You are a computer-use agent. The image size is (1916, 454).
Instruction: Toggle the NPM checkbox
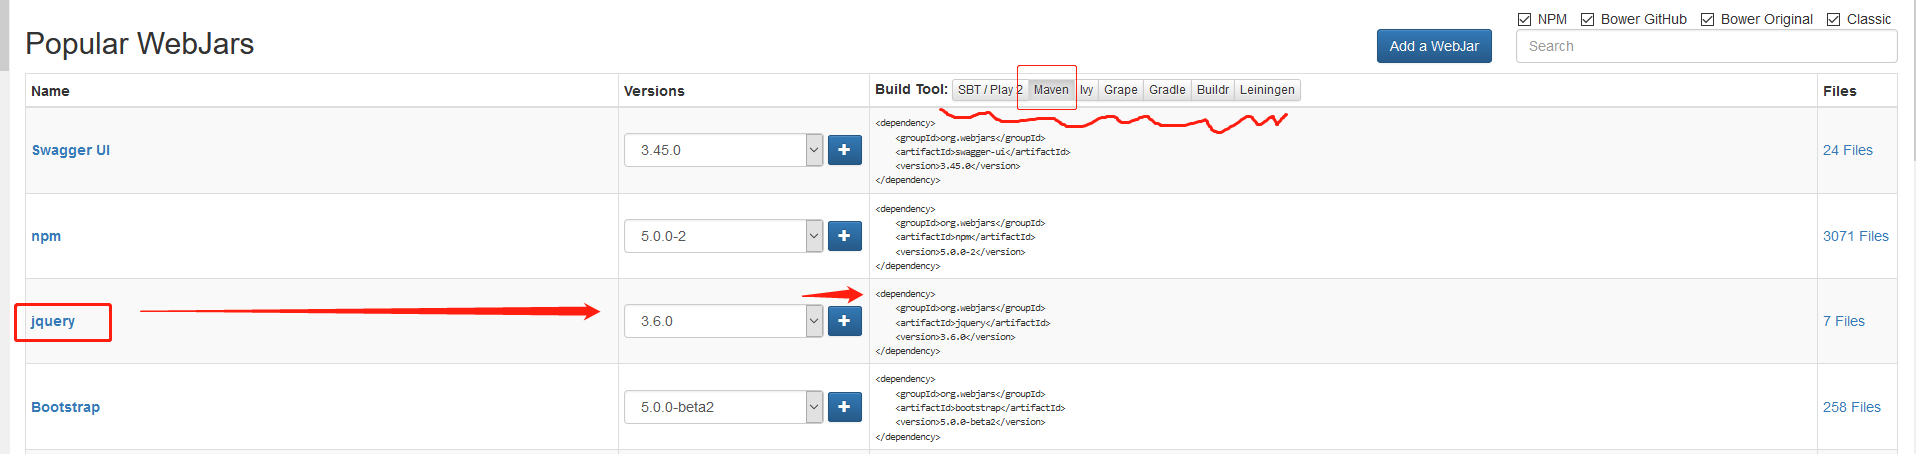click(x=1525, y=19)
